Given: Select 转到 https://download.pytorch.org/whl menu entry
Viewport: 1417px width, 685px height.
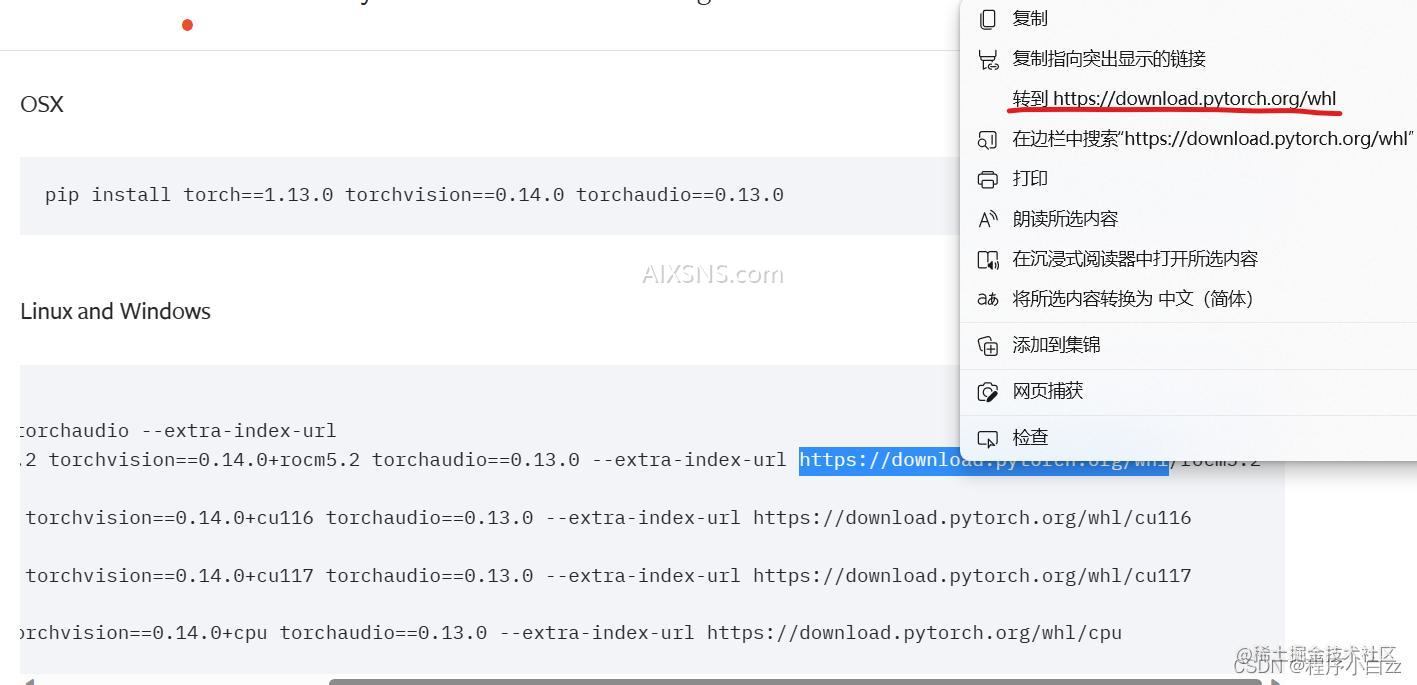Looking at the screenshot, I should [1174, 98].
